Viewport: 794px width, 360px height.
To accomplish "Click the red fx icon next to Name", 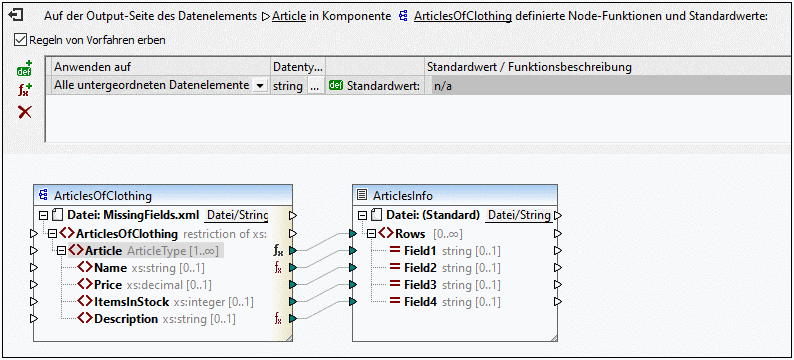I will pos(278,267).
